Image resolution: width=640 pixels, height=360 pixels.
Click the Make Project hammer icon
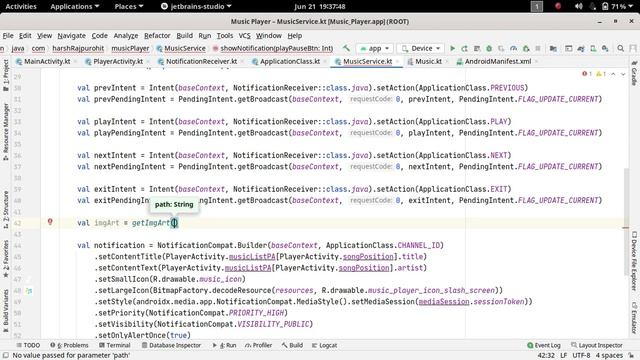(346, 48)
